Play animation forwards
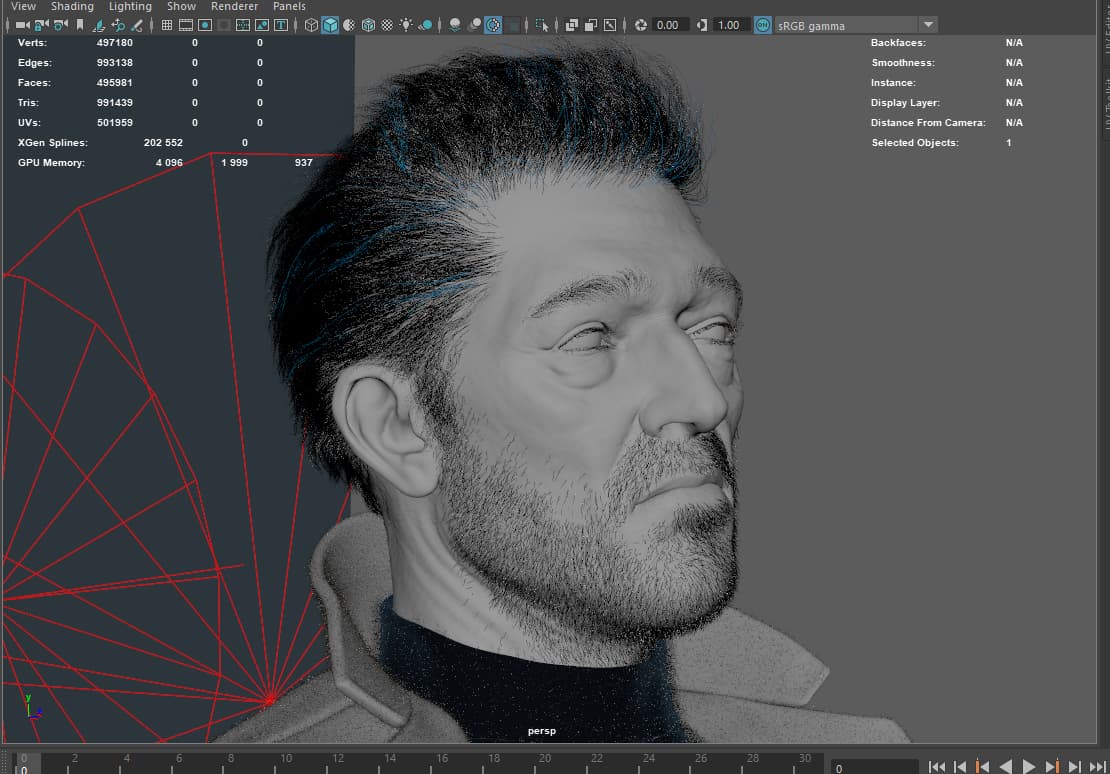Image resolution: width=1110 pixels, height=774 pixels. [x=1029, y=767]
